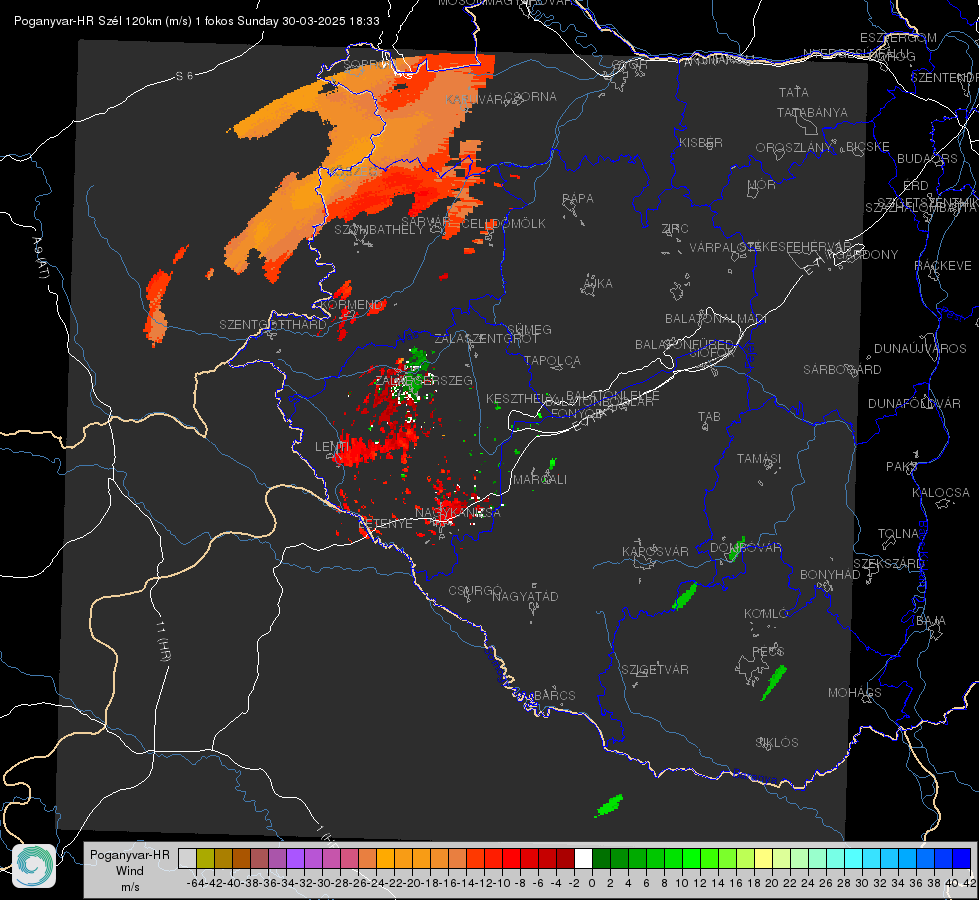Click the DUNAFÖLDVAR town label

[x=914, y=403]
